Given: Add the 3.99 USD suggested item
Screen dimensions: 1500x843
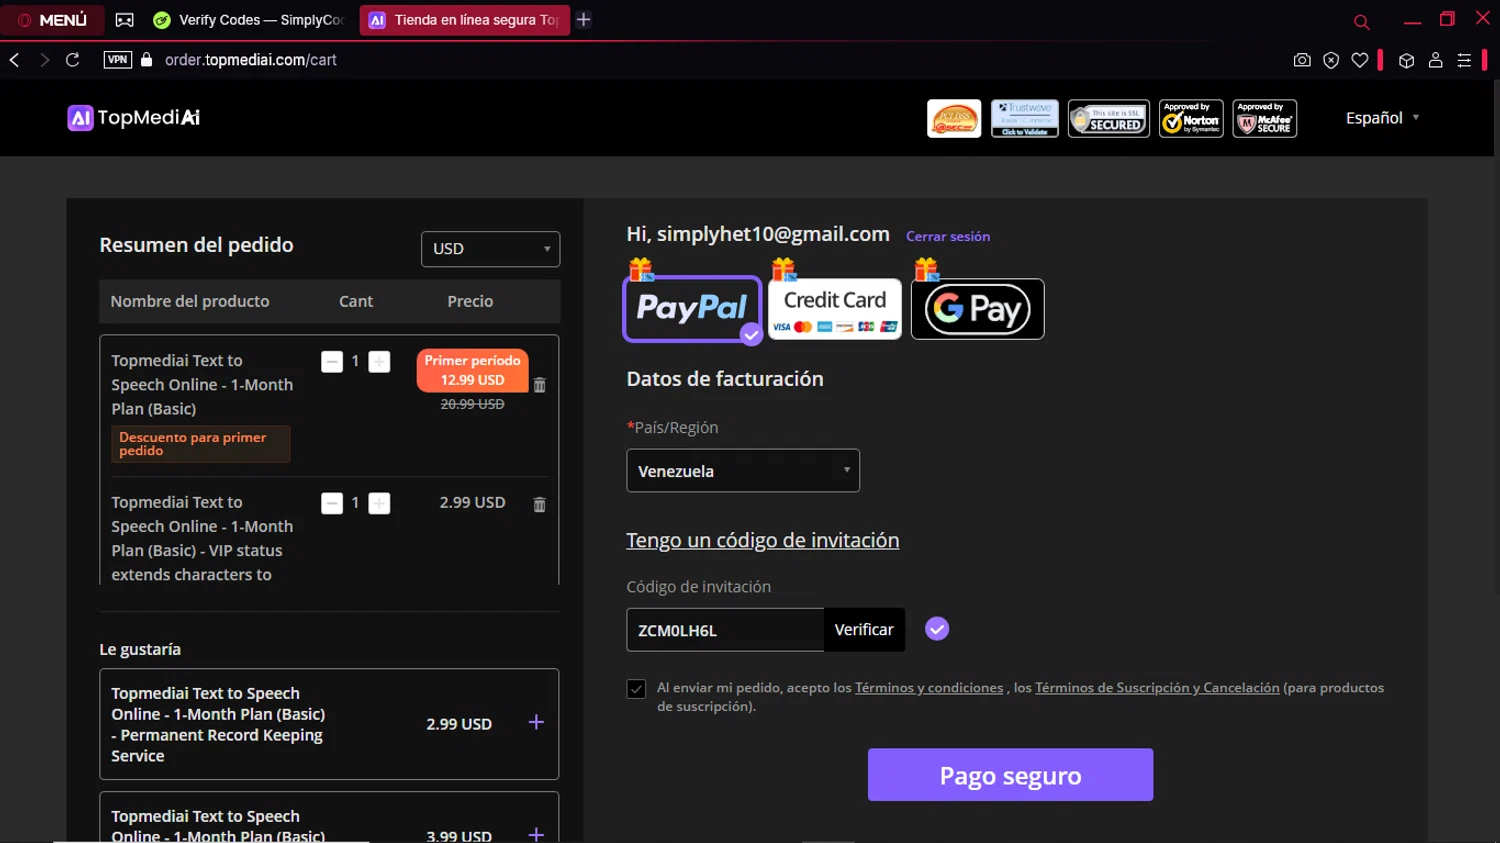Looking at the screenshot, I should click(x=536, y=834).
